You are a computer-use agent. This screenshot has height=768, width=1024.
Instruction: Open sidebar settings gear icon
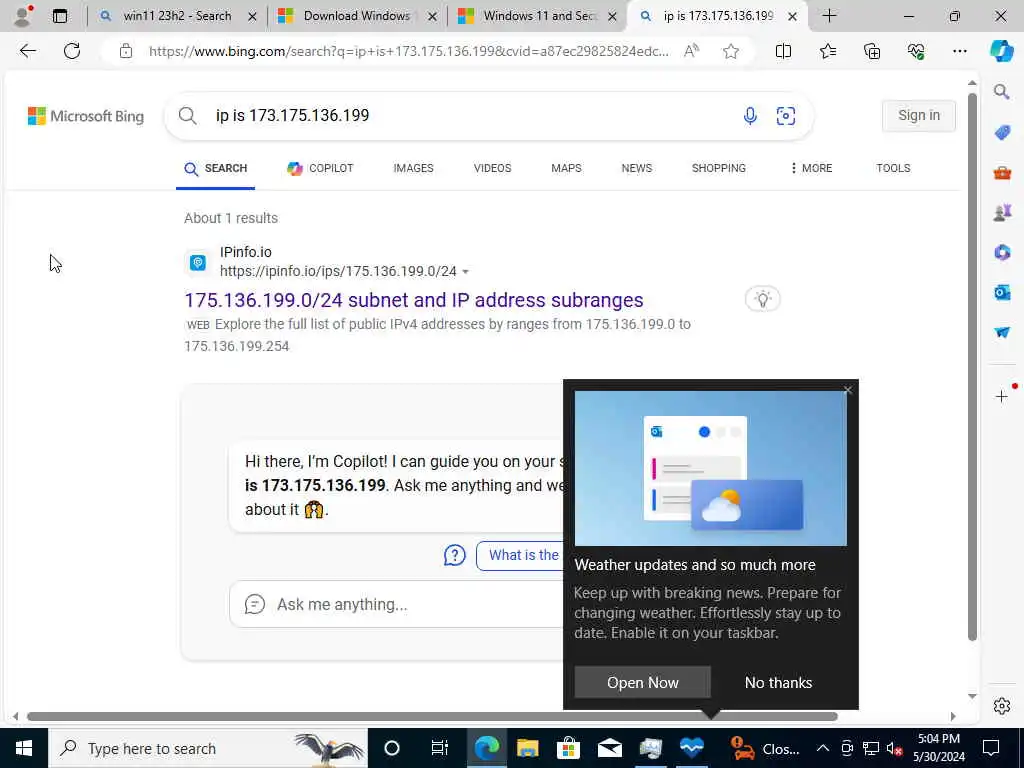(x=1002, y=706)
